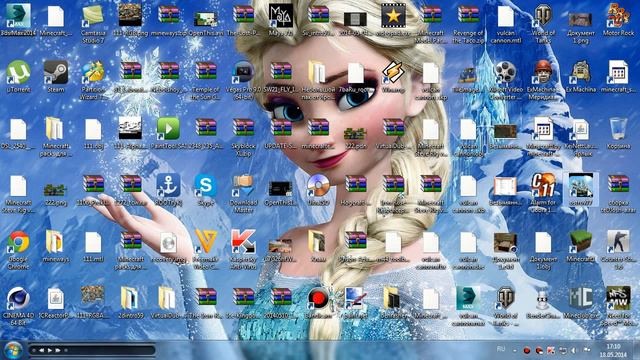Open Xilisoft Video Converter
This screenshot has height=360, width=640.
coord(506,80)
